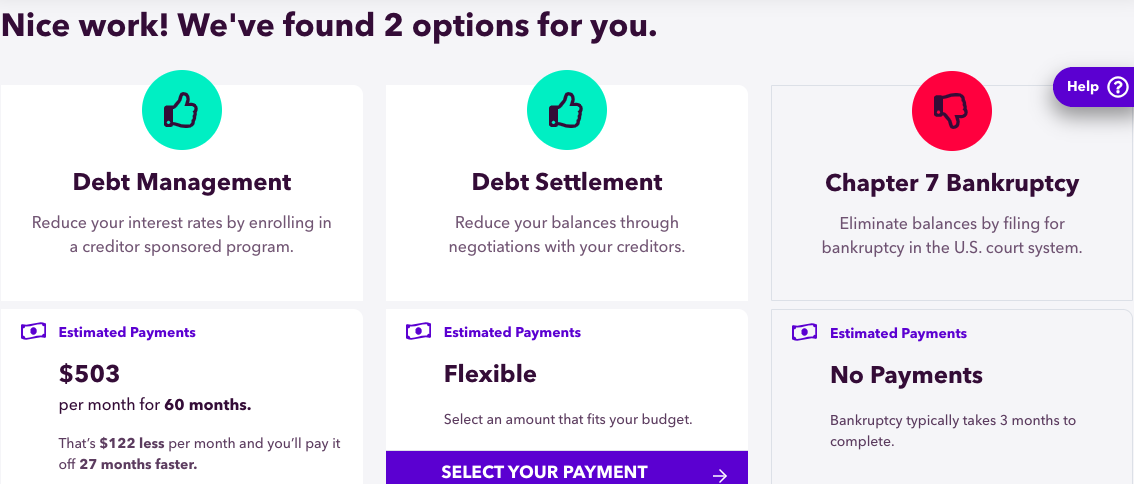Click the Flexible payment label
1134x484 pixels.
point(490,374)
